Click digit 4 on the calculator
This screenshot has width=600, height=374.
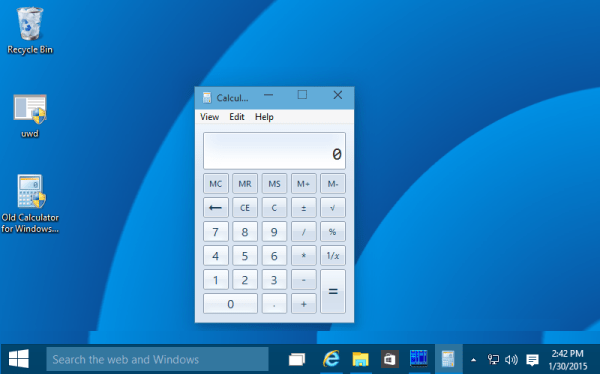pos(216,256)
